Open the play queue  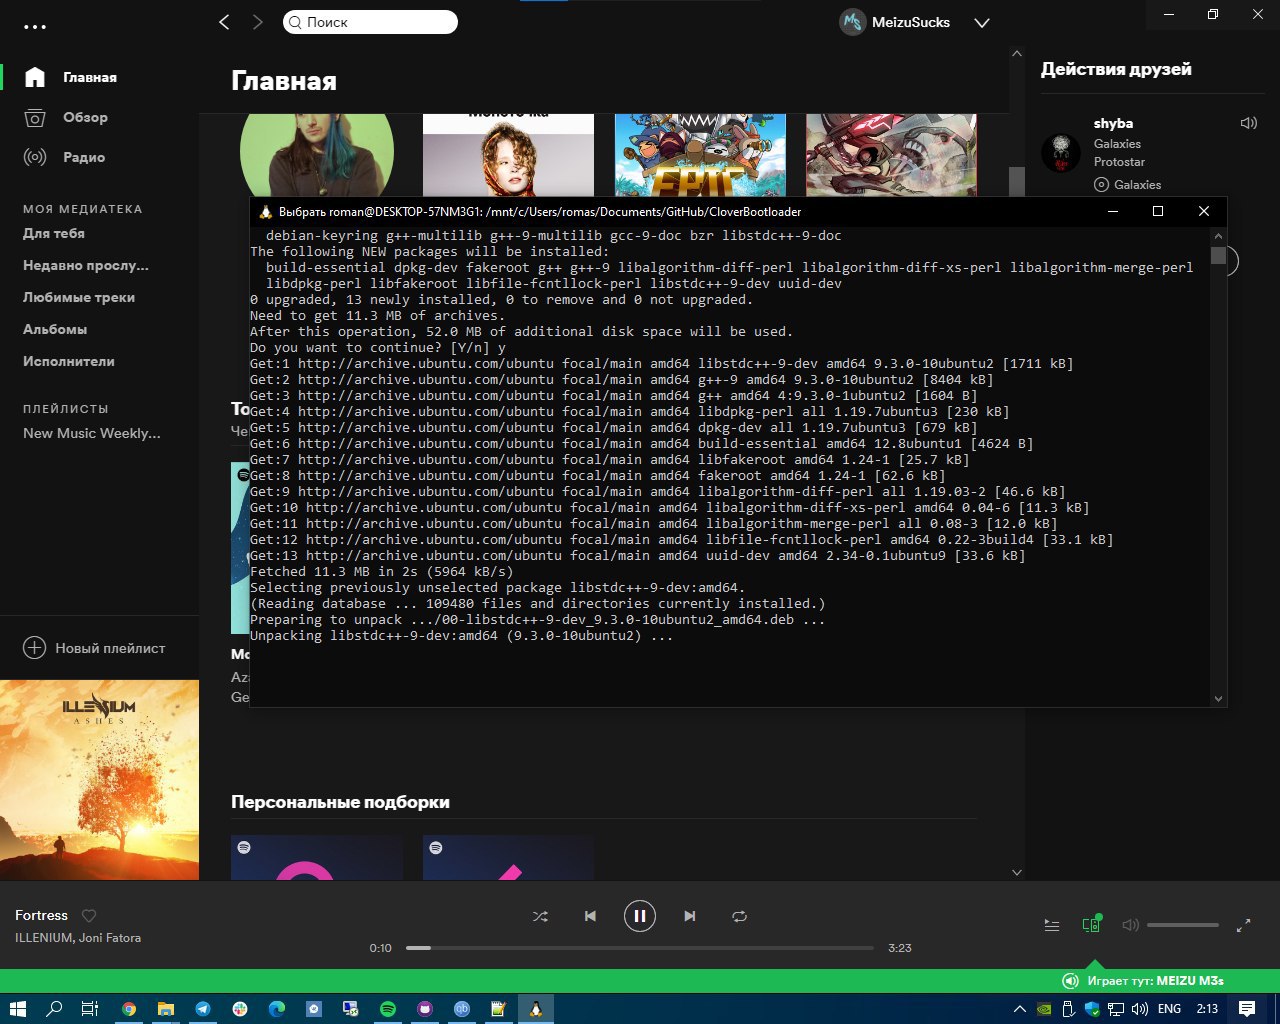pyautogui.click(x=1052, y=925)
